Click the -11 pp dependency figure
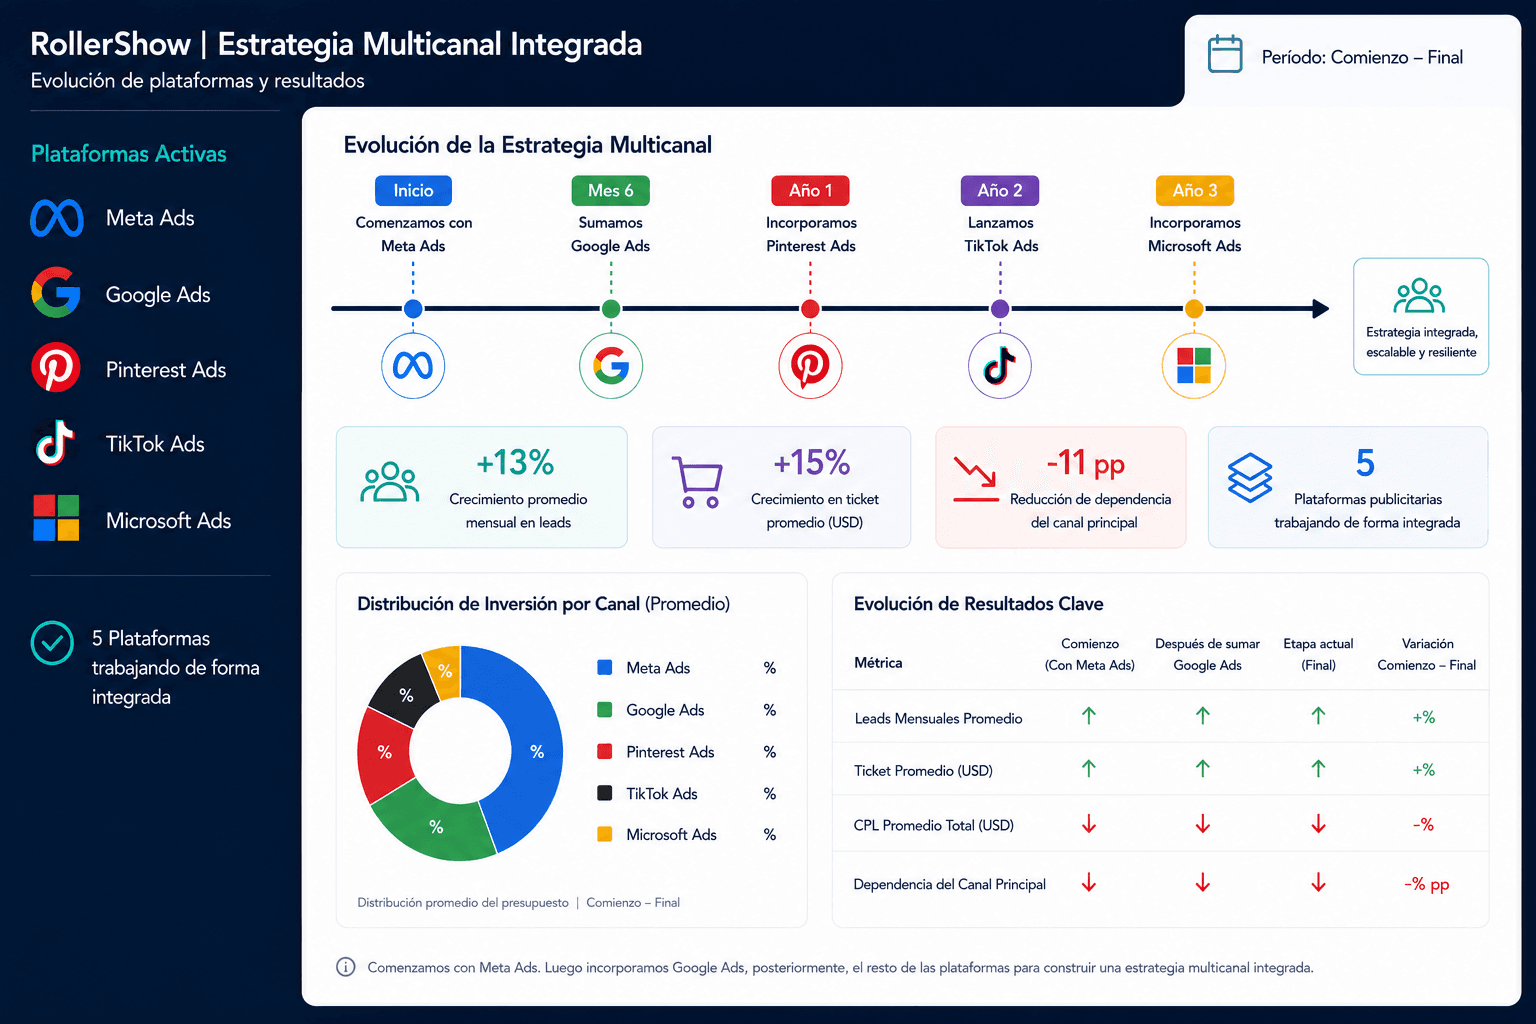 click(x=1085, y=463)
